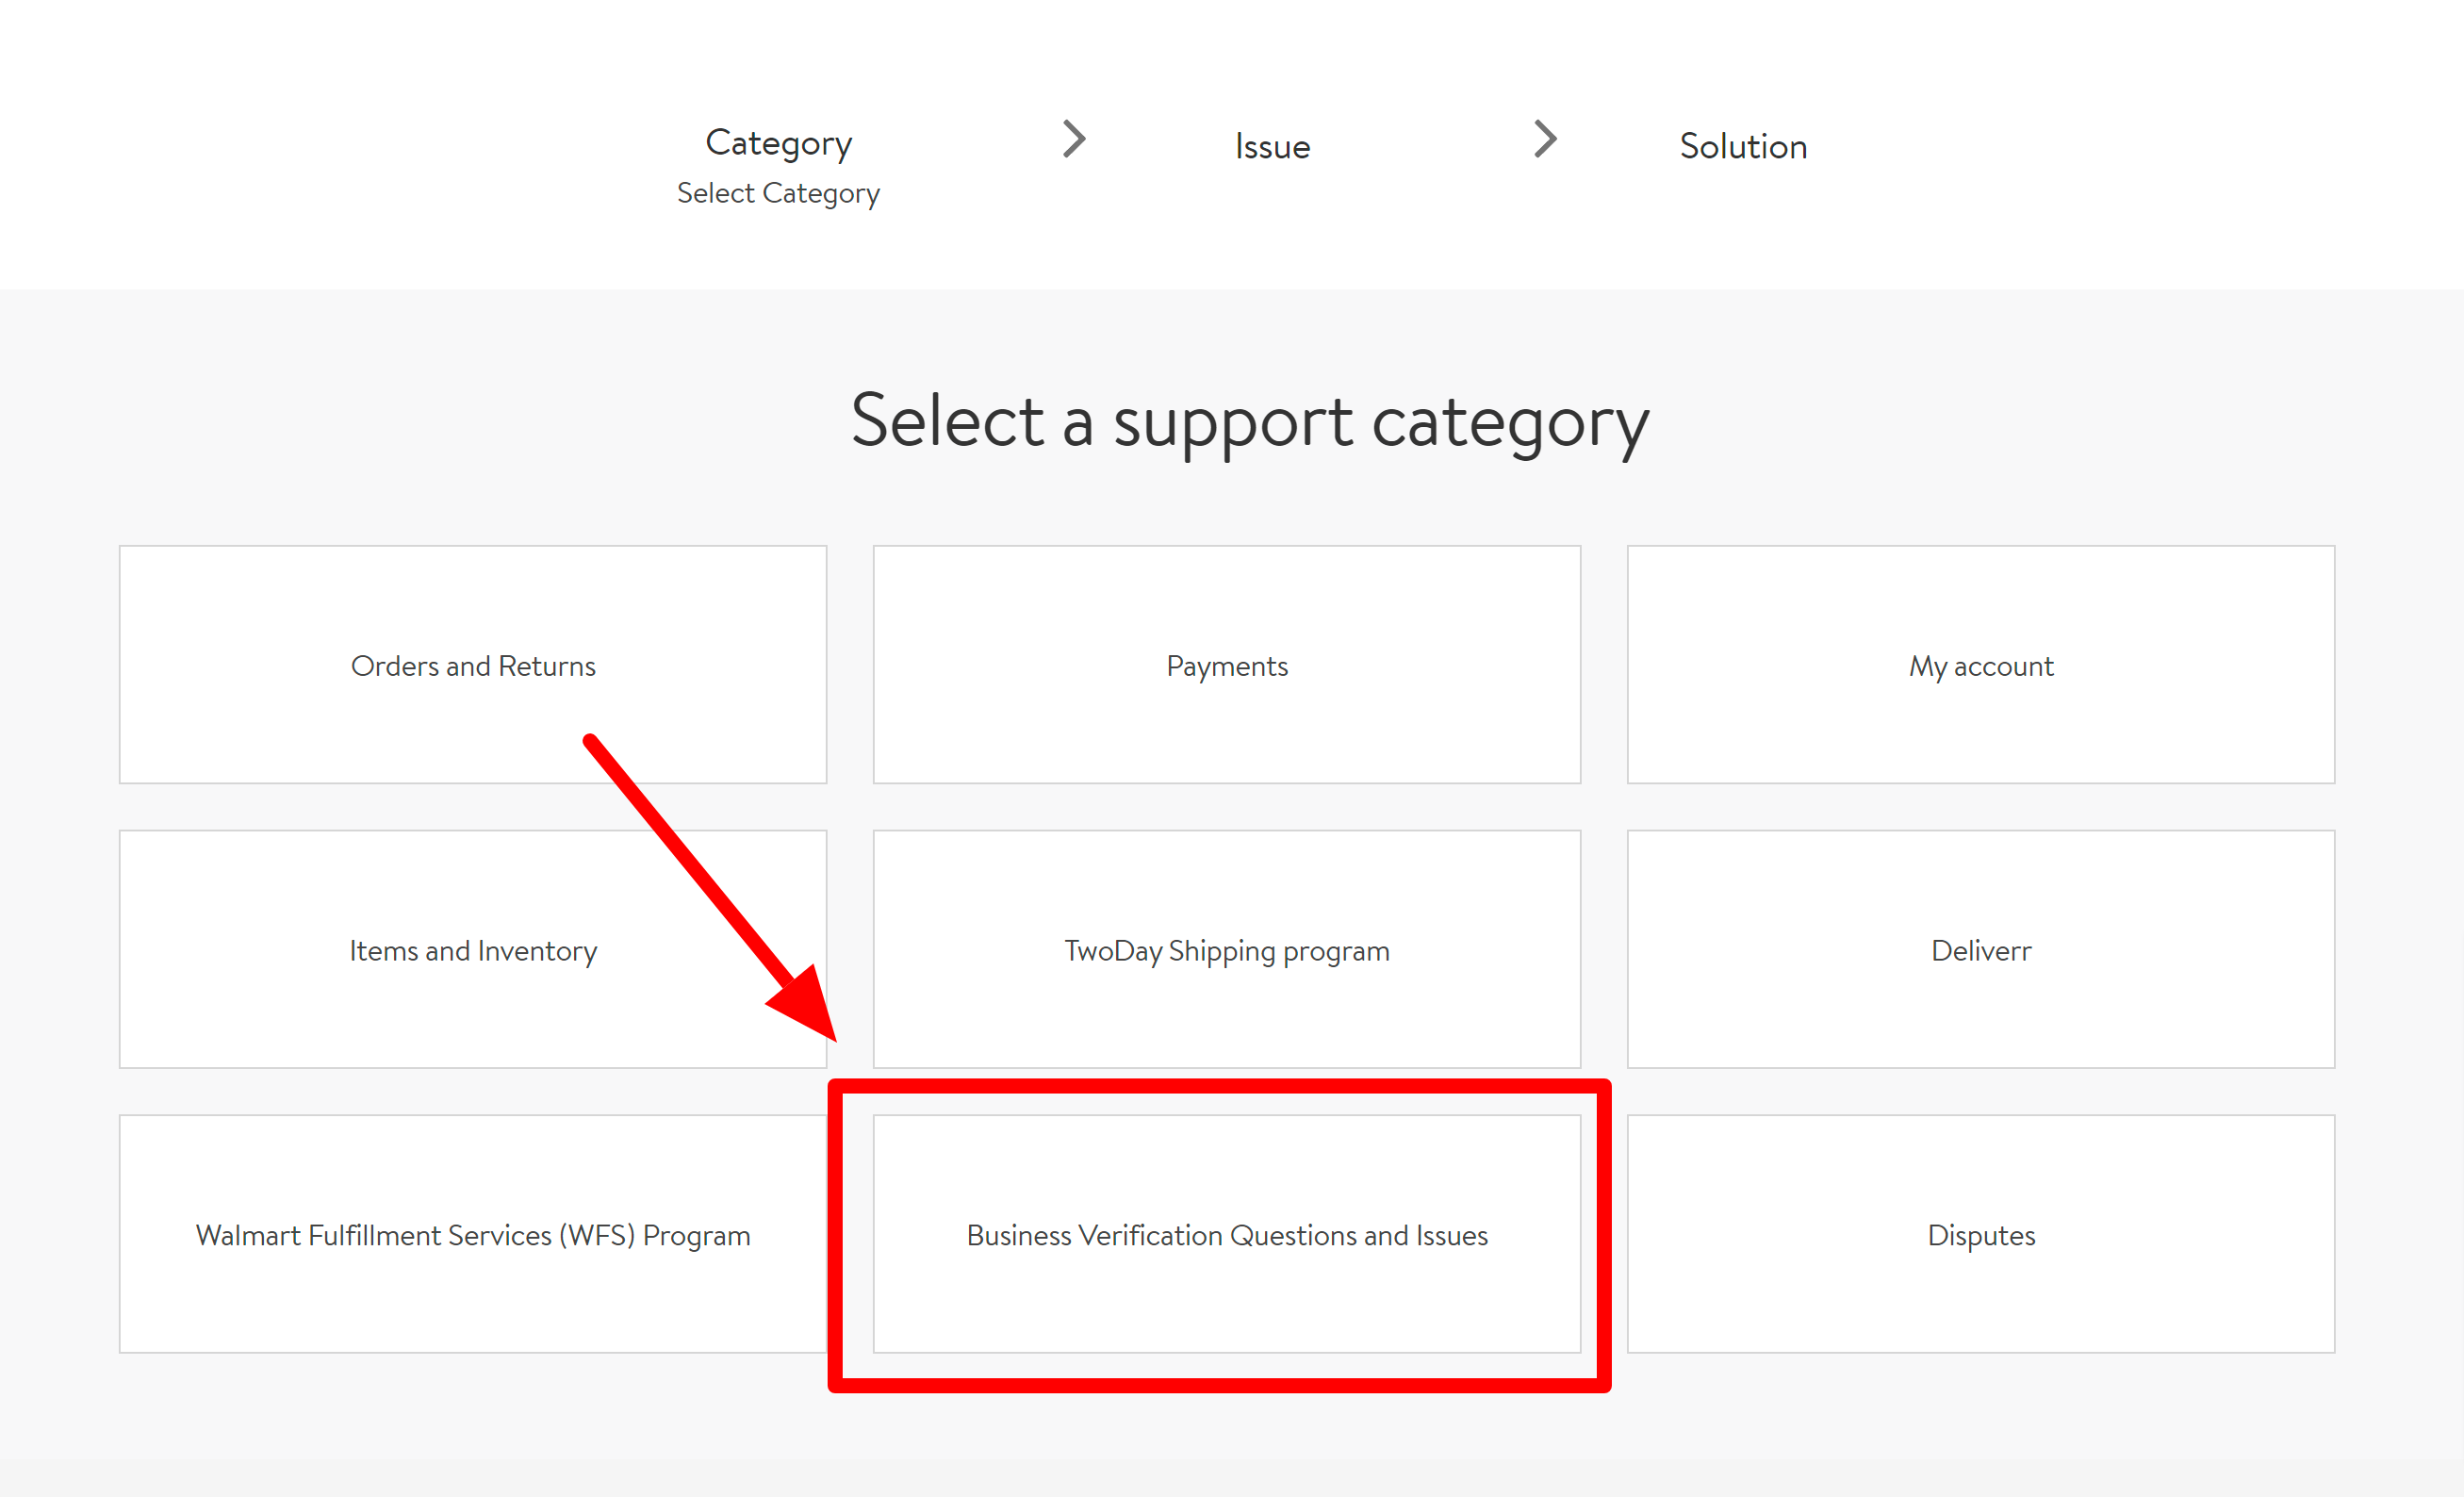Pick the TwoDay Shipping program card

(1226, 949)
